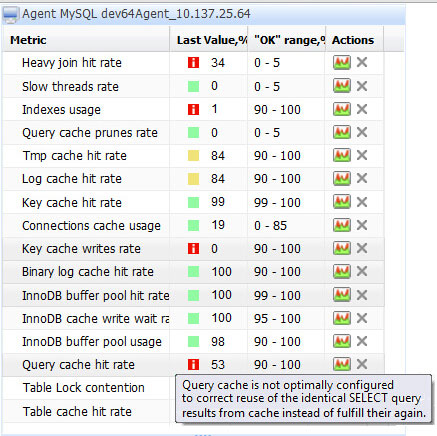Screen dimensions: 437x436
Task: Select the Heavy join hit rate metric name
Action: 72,63
